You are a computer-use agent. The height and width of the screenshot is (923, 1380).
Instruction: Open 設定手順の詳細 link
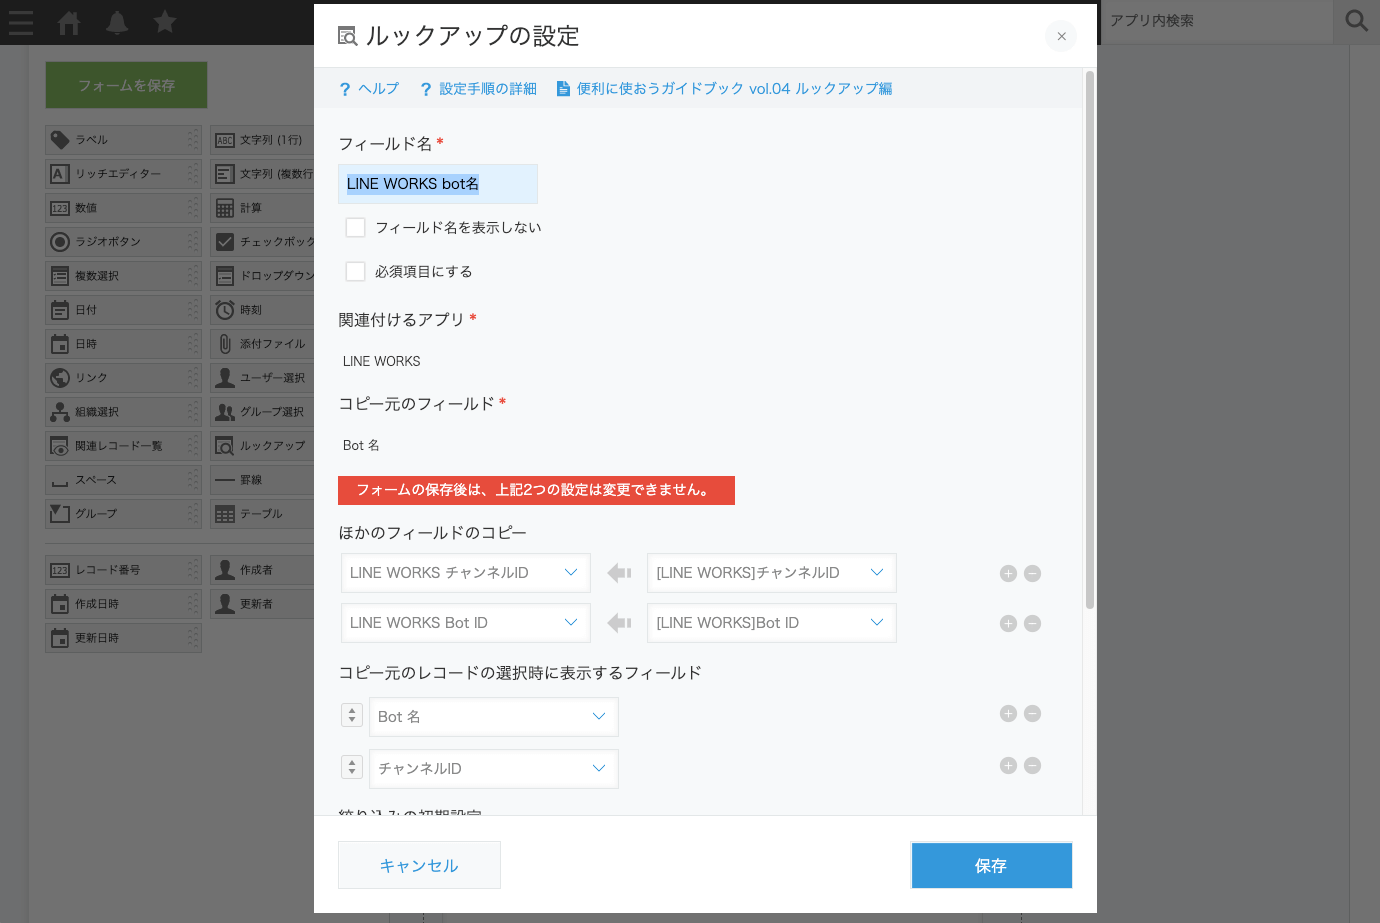click(478, 89)
